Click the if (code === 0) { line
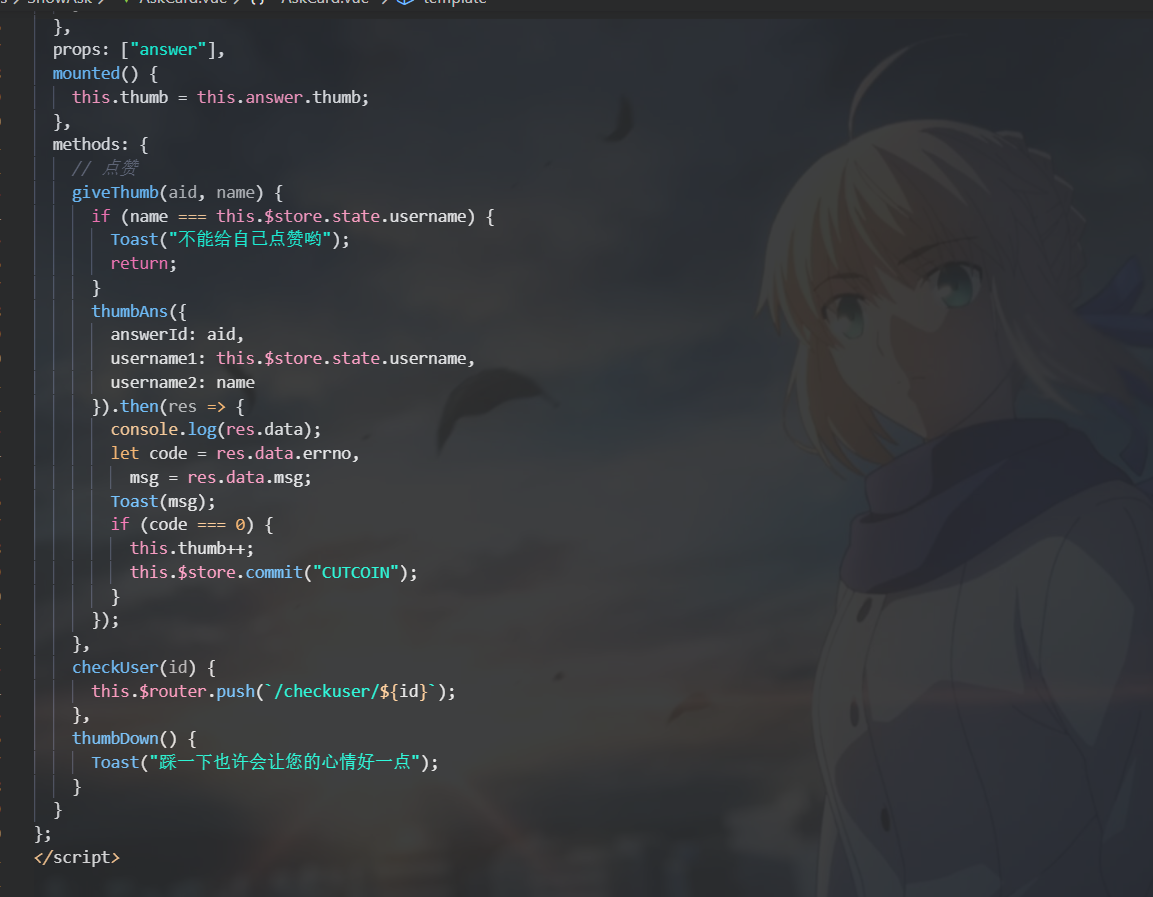The height and width of the screenshot is (897, 1153). [192, 525]
